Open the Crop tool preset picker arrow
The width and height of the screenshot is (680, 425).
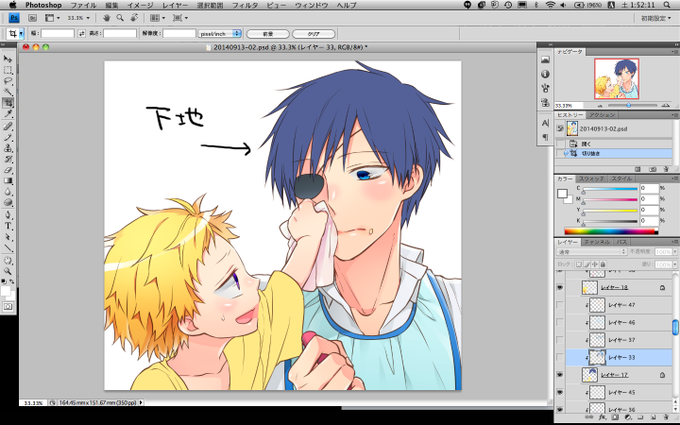(x=20, y=33)
